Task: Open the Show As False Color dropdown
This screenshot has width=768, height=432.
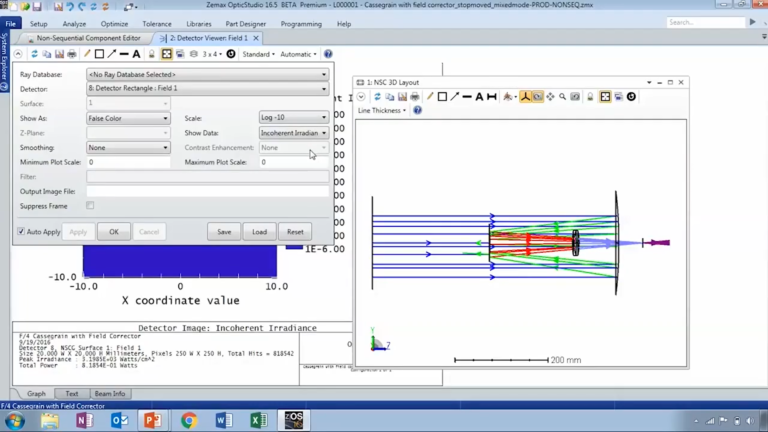Action: pos(128,118)
